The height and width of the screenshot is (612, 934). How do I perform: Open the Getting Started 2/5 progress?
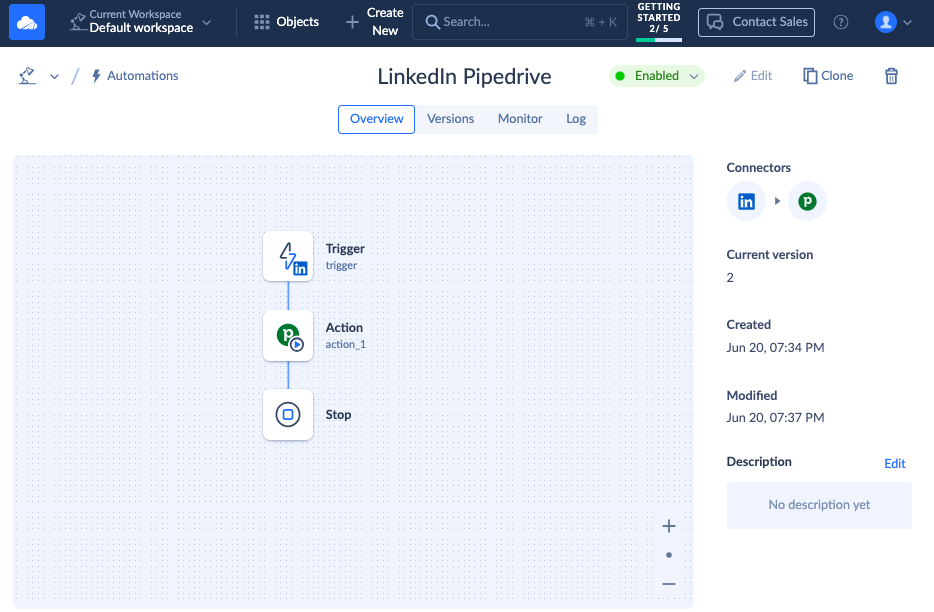[659, 21]
